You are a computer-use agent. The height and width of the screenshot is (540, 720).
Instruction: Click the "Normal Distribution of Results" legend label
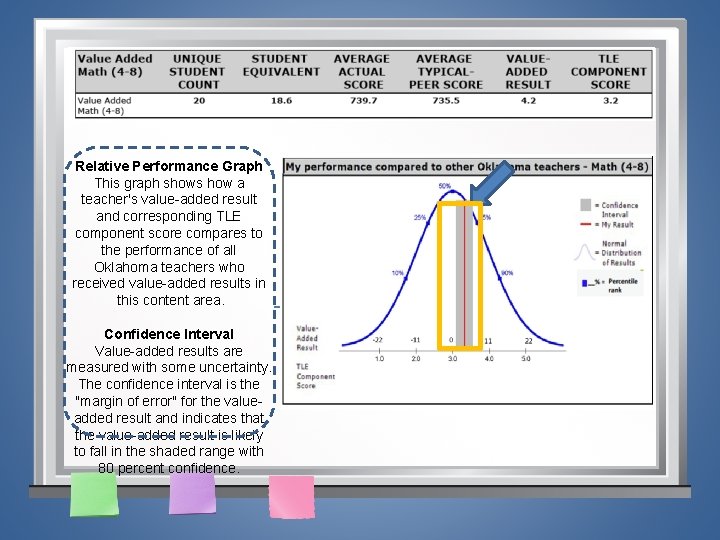pos(621,253)
